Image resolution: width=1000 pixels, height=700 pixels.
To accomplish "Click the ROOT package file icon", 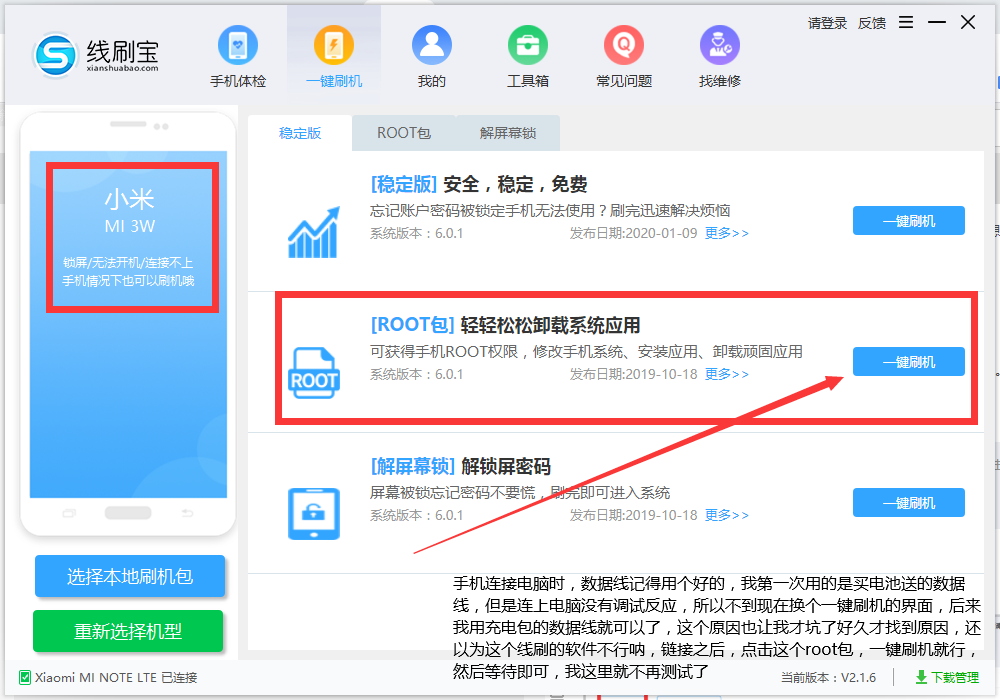I will (314, 373).
